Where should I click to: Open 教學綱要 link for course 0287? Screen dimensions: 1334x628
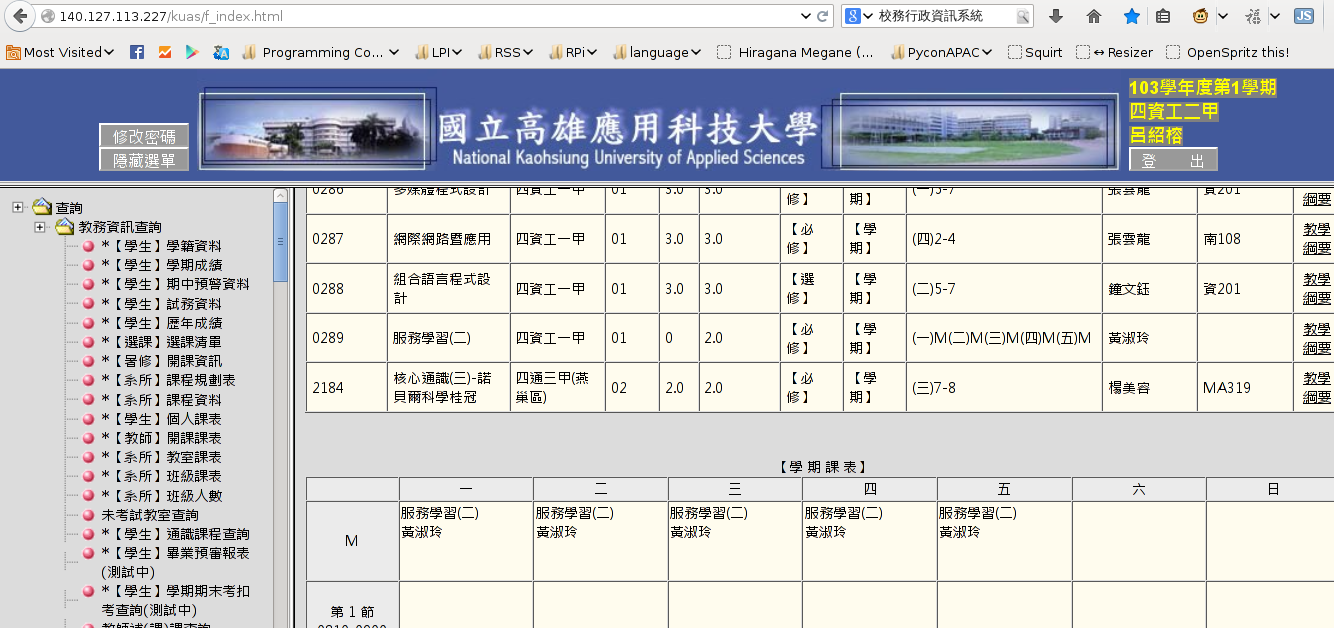[x=1317, y=239]
